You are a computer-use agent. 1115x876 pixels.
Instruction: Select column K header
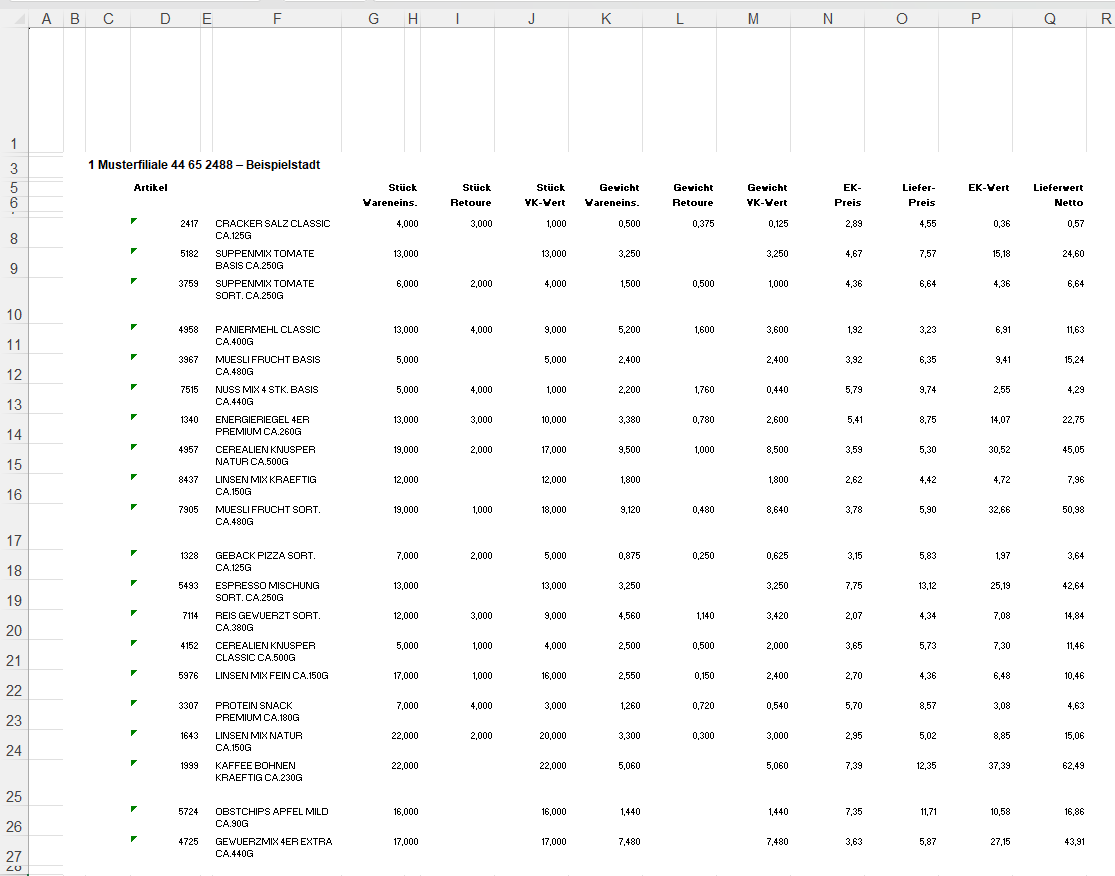[606, 19]
